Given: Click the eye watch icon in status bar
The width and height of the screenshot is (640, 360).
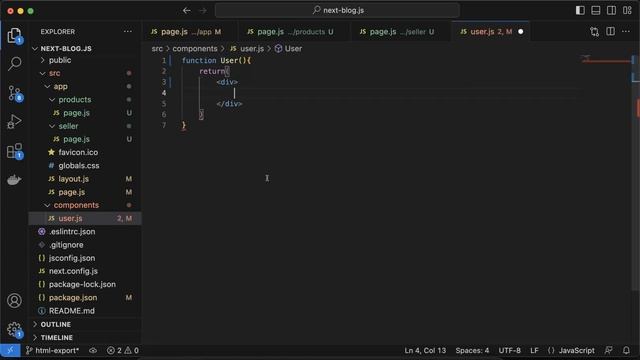Looking at the screenshot, I should [93, 350].
